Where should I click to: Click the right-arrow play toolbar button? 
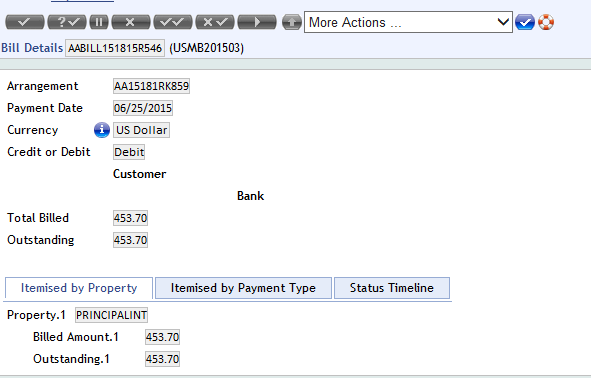(257, 22)
